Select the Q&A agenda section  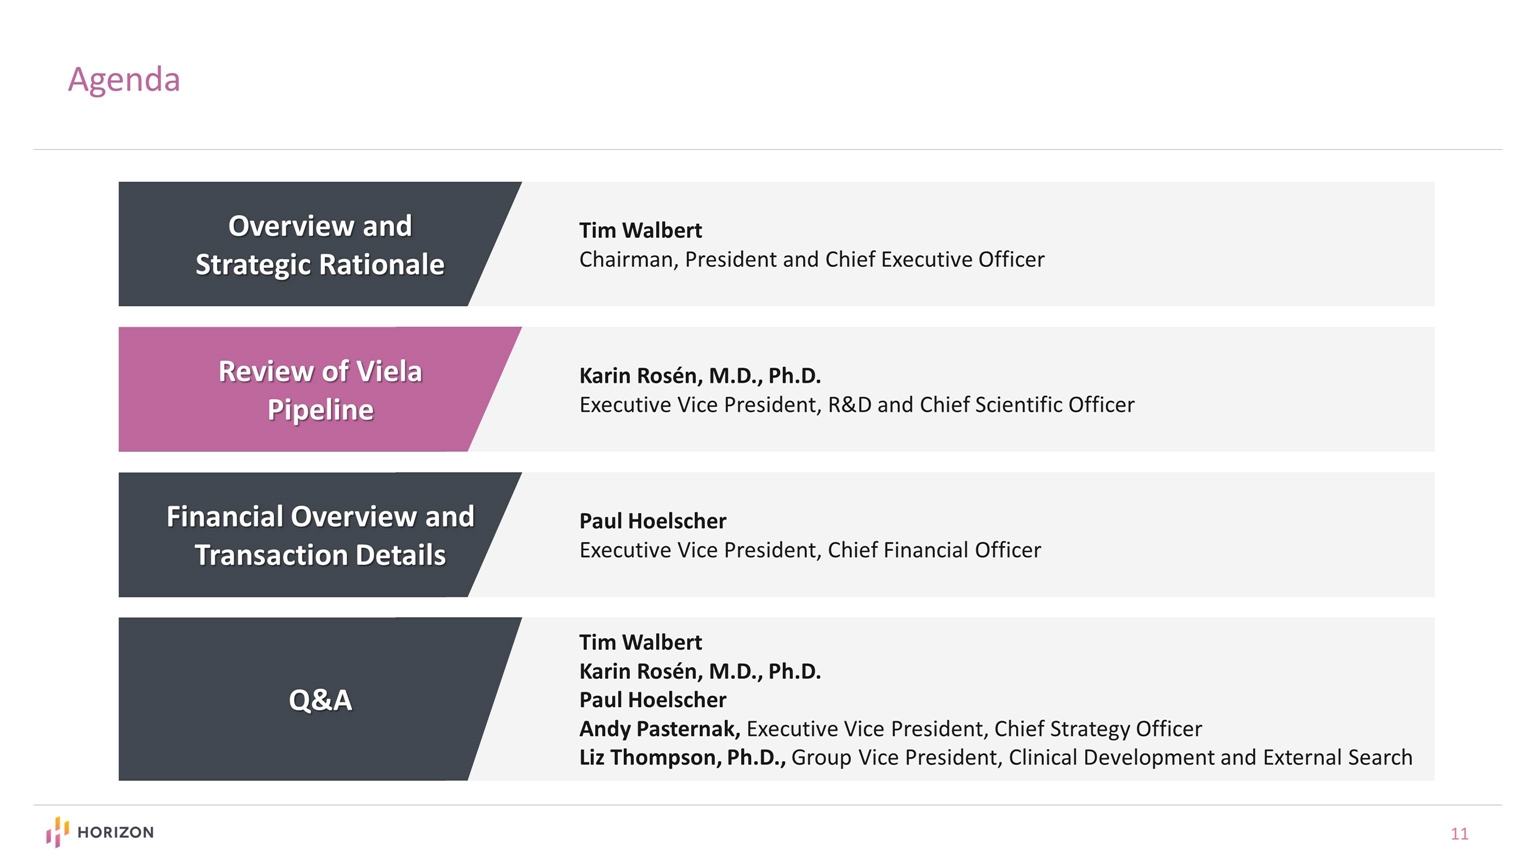tap(319, 699)
